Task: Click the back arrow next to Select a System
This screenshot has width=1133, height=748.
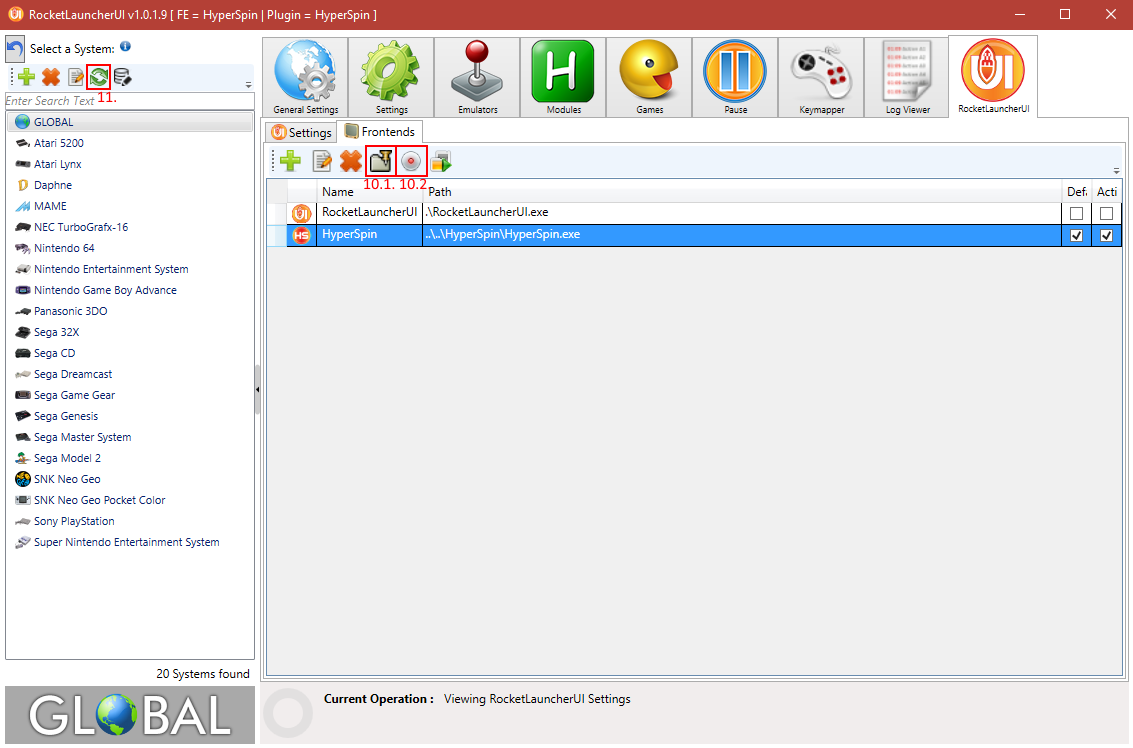Action: (14, 49)
